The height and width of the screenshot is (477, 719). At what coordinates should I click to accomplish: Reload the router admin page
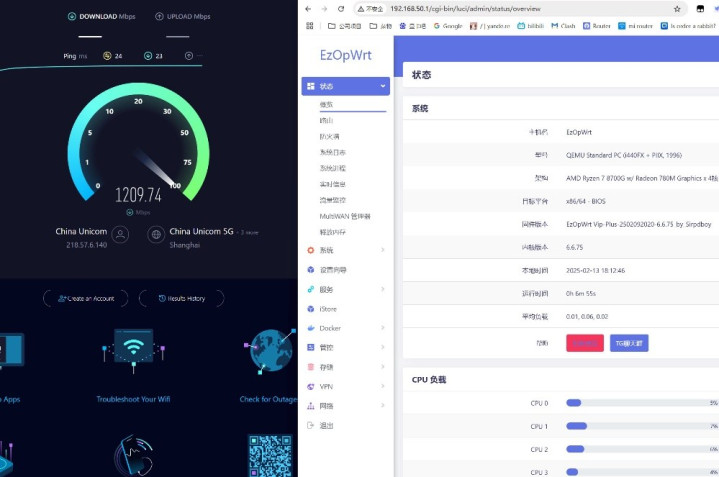pos(341,9)
